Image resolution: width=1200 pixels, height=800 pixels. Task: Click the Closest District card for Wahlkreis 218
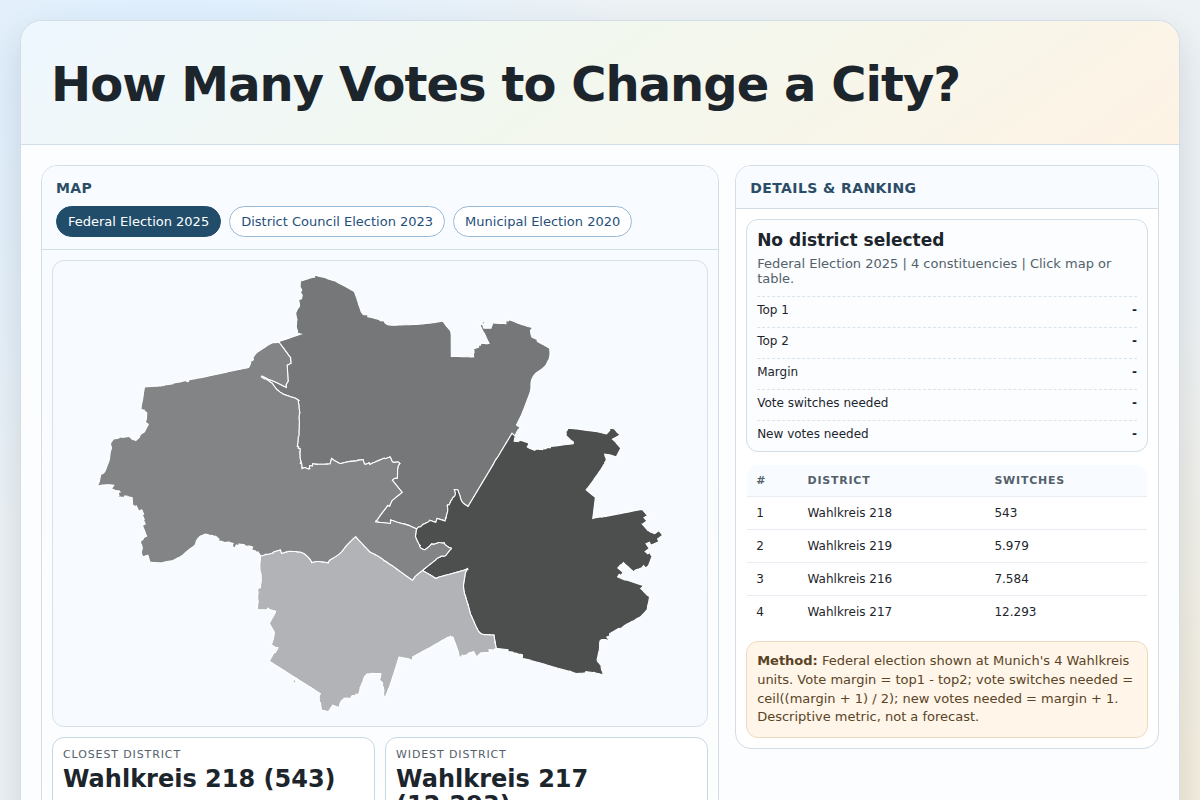(x=213, y=770)
